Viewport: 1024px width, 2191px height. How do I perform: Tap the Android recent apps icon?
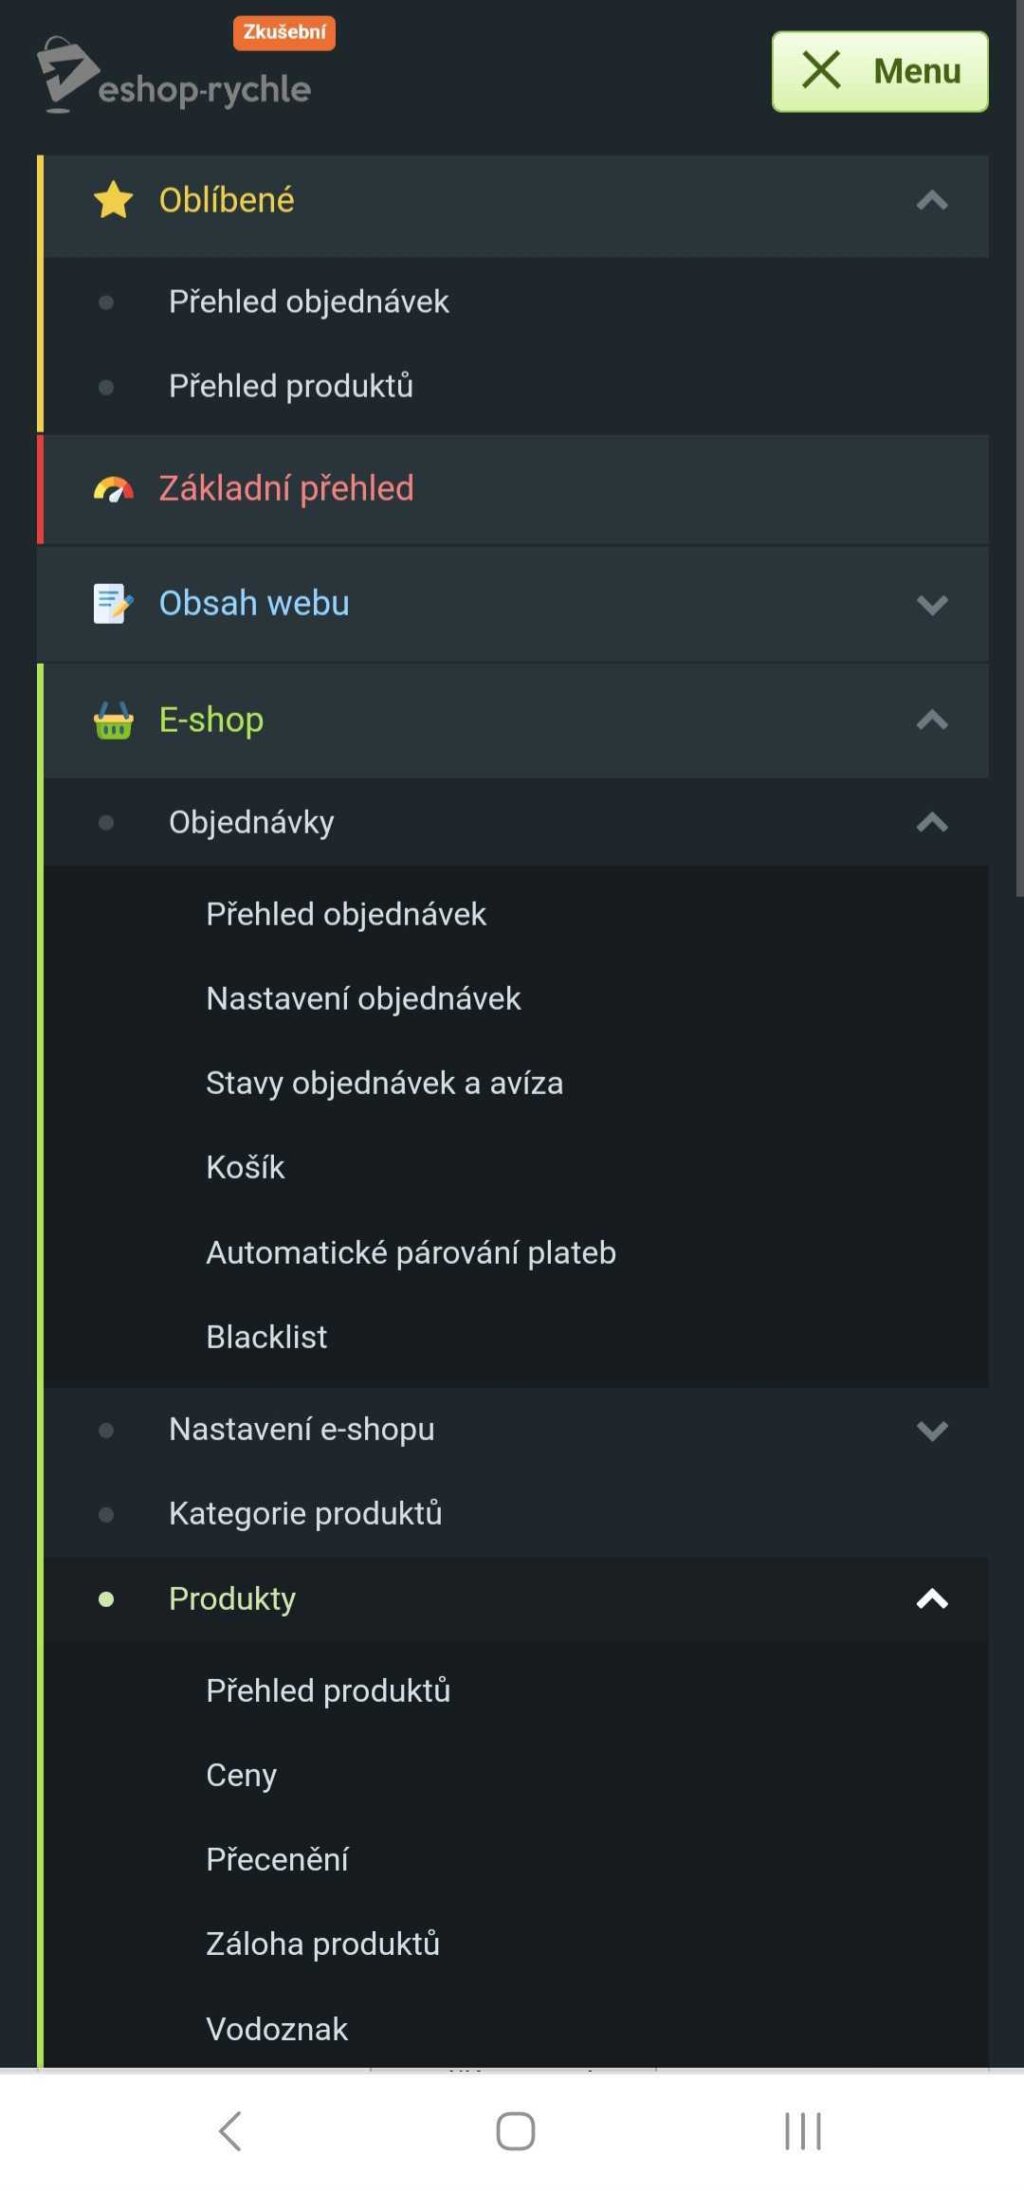[802, 2130]
